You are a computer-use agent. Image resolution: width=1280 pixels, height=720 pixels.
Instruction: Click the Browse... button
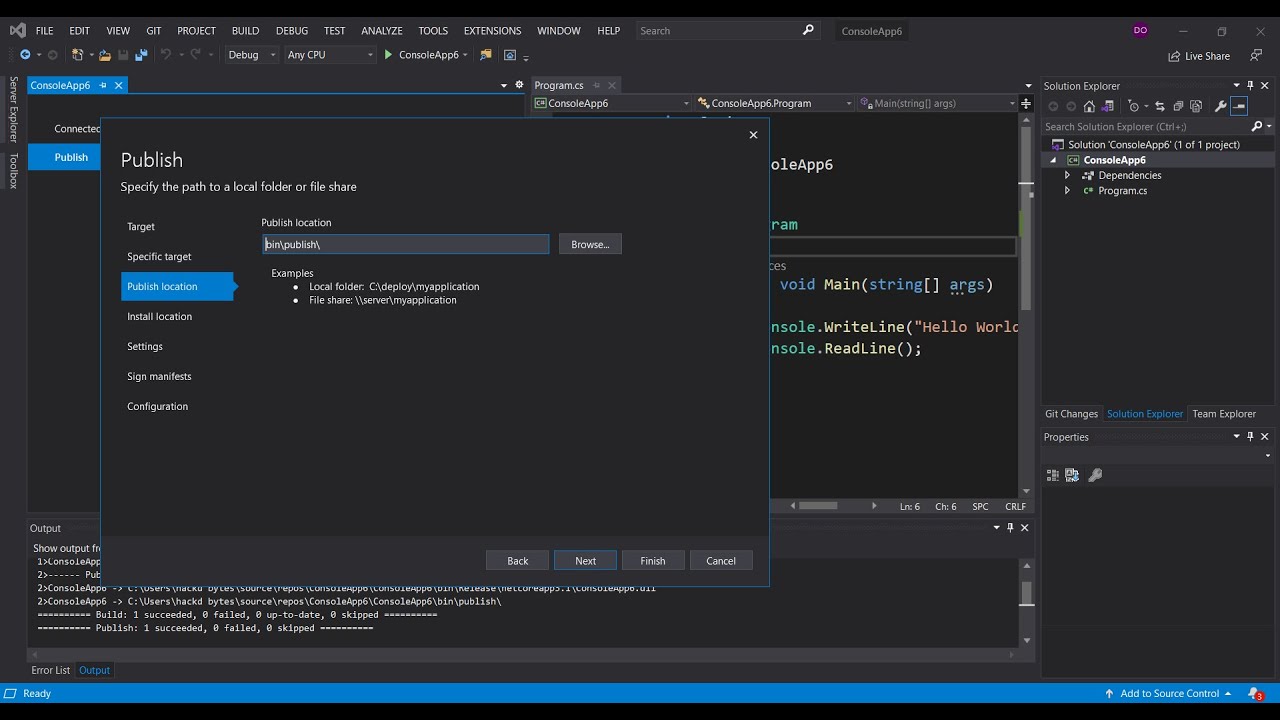(590, 244)
